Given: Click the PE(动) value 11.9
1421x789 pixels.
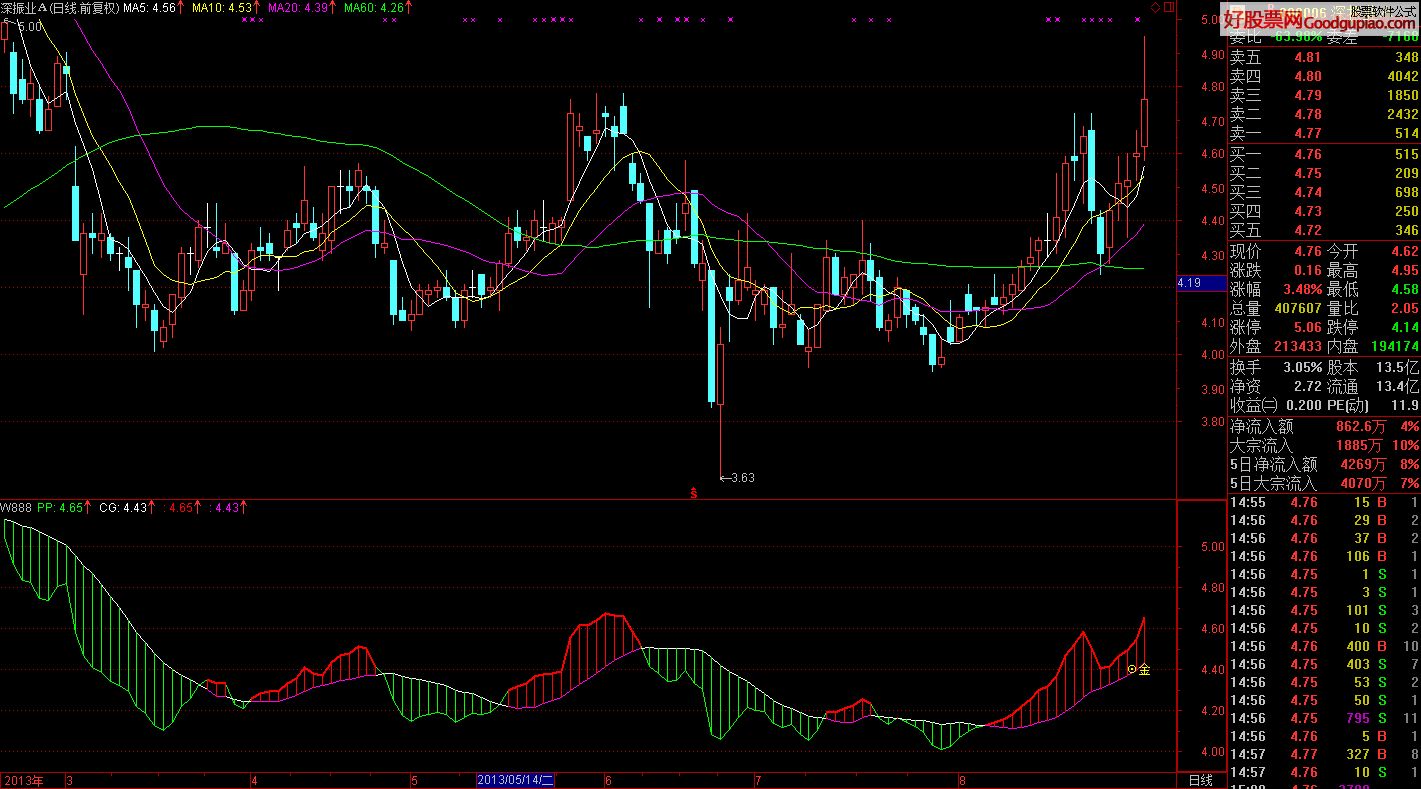Looking at the screenshot, I should point(1404,405).
